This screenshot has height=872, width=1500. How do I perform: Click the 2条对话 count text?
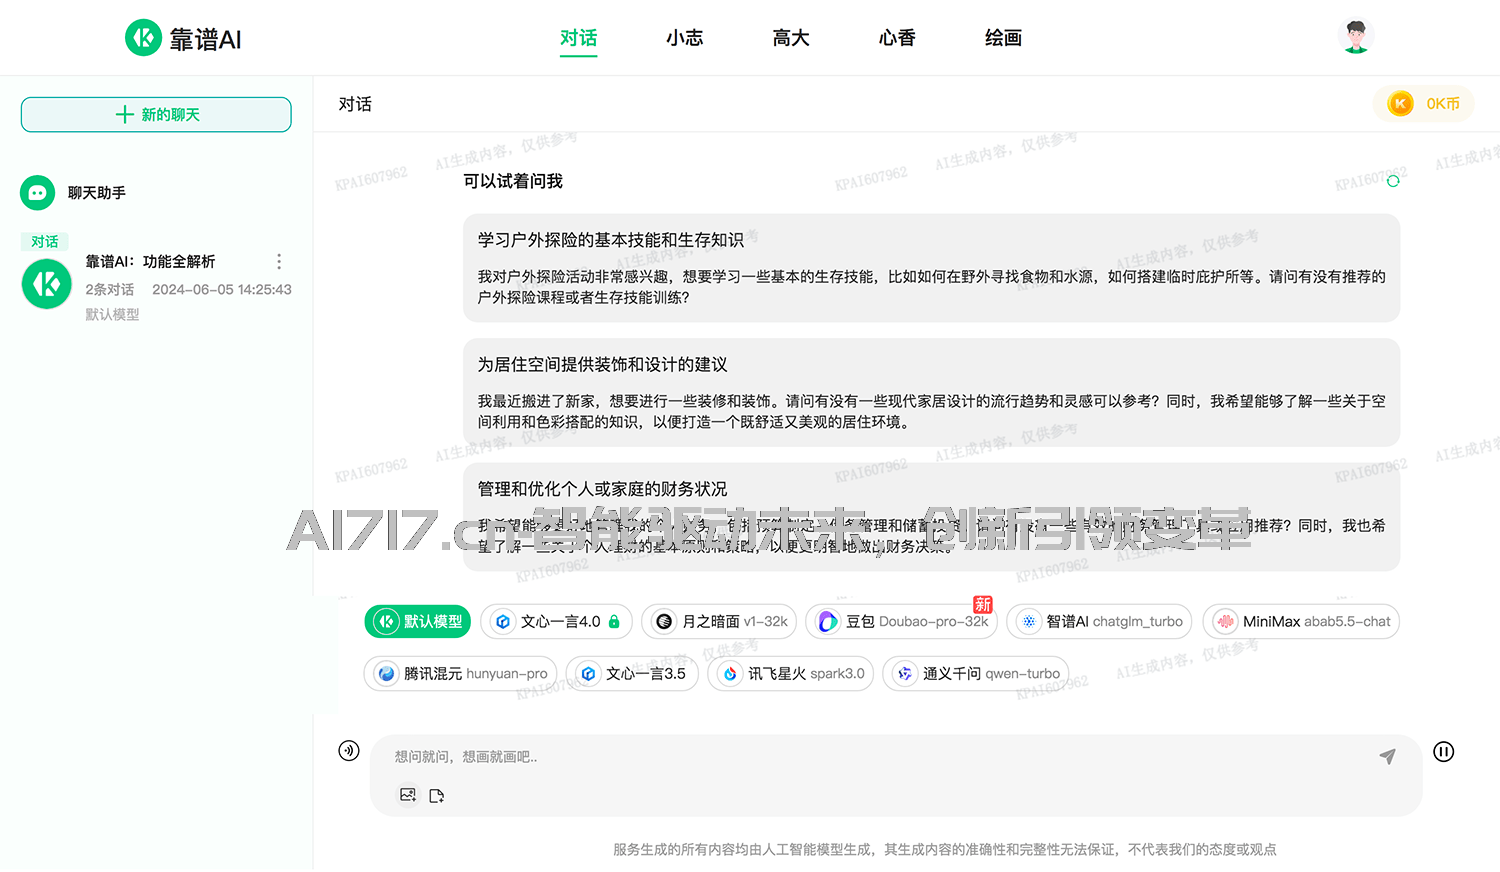[110, 289]
